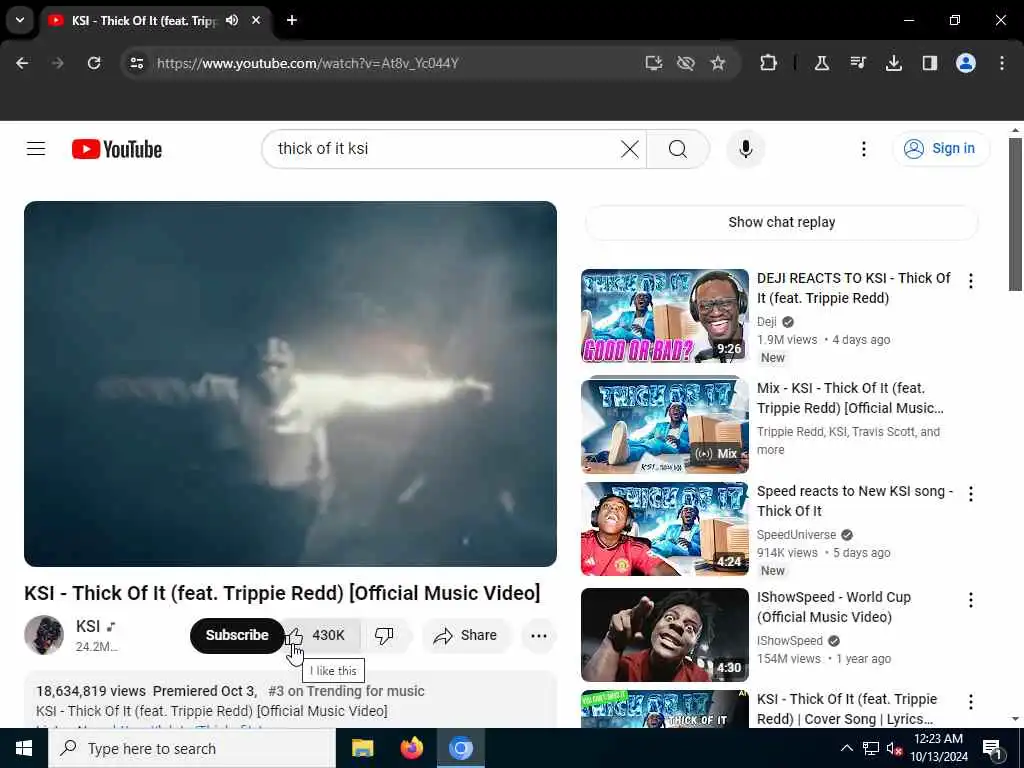
Task: Go to YouTube home via logo
Action: coord(117,150)
